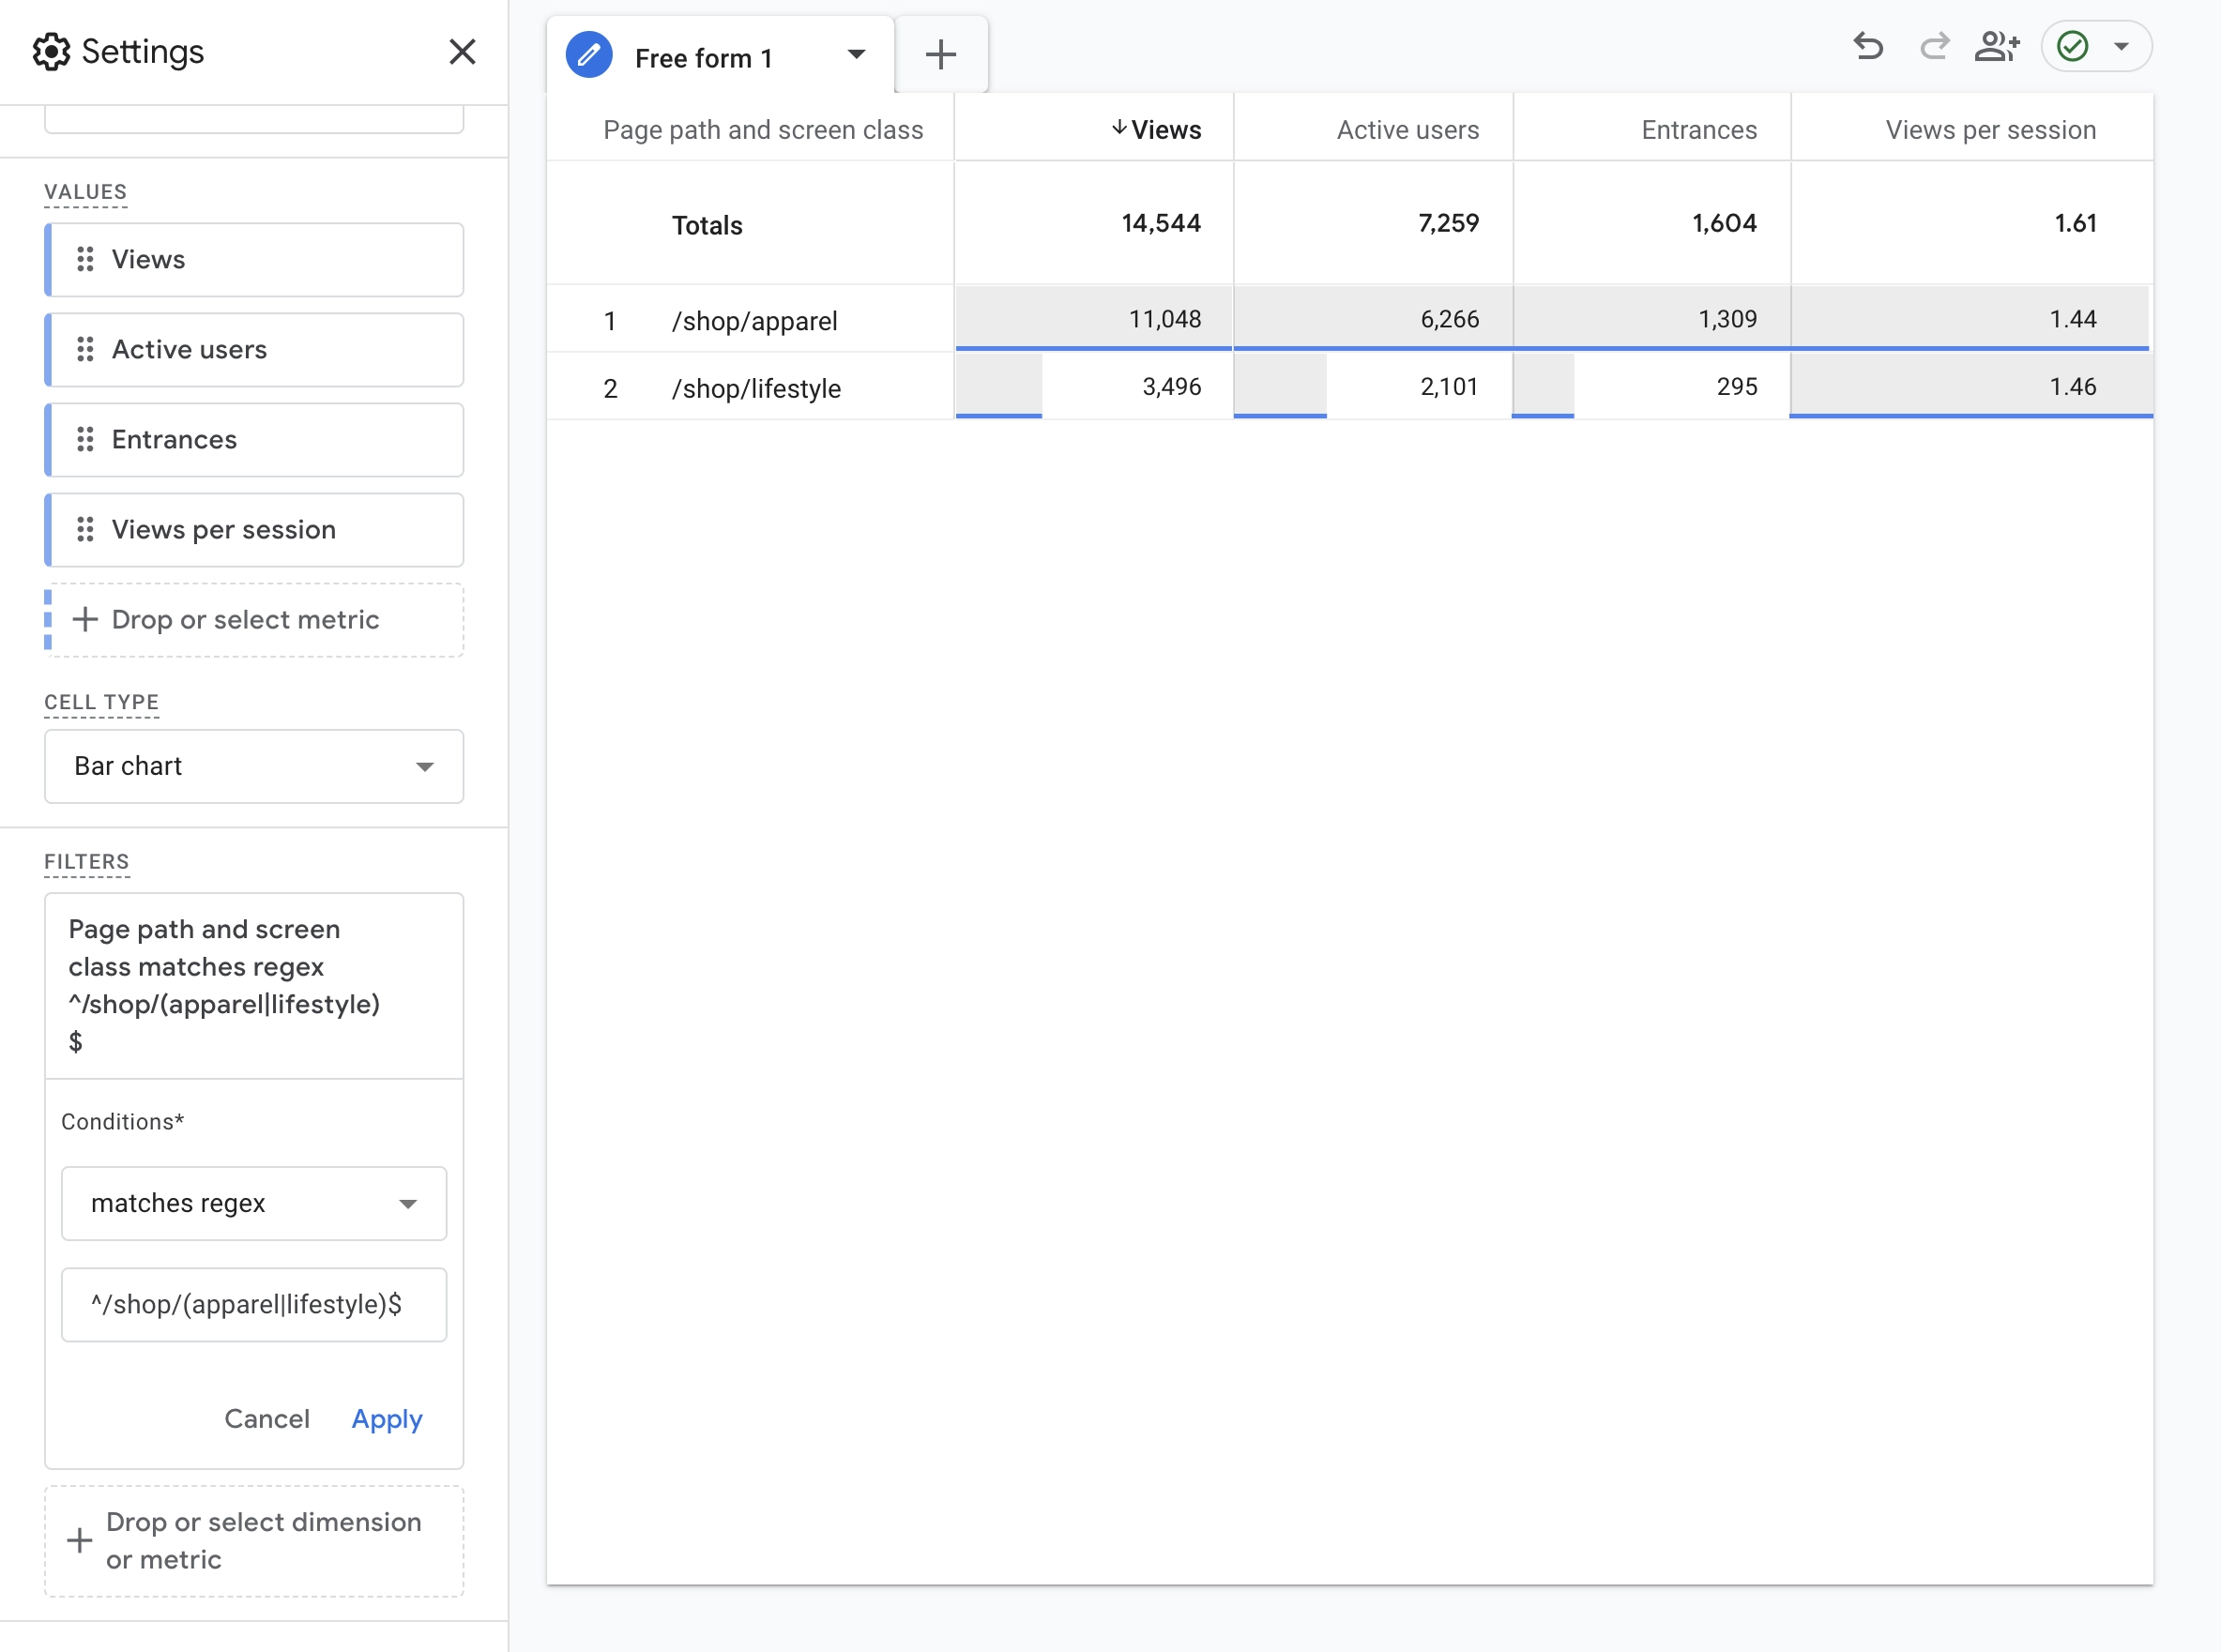Click the Views per session column header
Image resolution: width=2221 pixels, height=1652 pixels.
(1990, 130)
